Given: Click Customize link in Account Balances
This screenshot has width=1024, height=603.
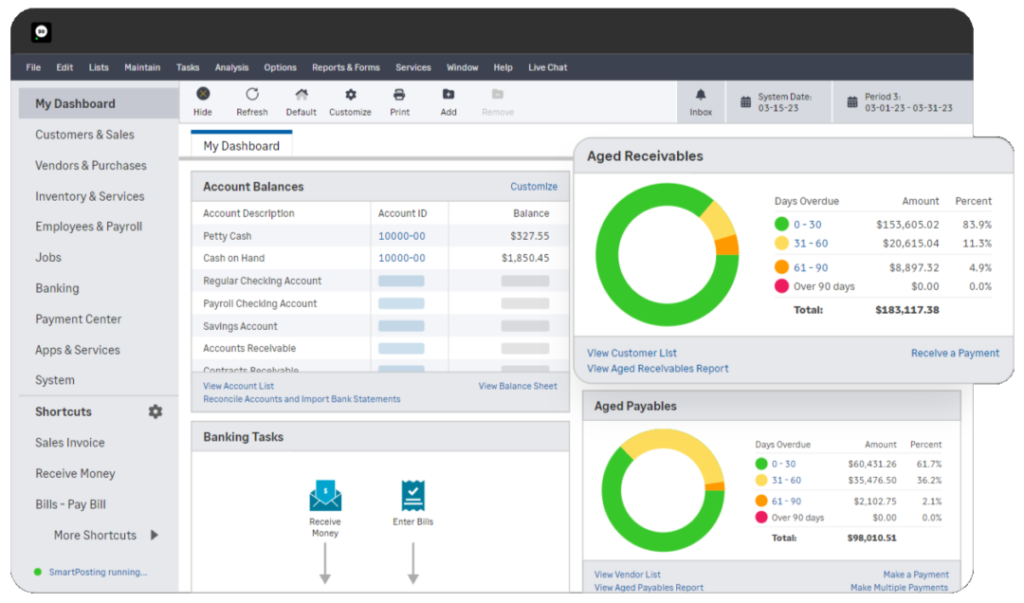Looking at the screenshot, I should tap(534, 187).
